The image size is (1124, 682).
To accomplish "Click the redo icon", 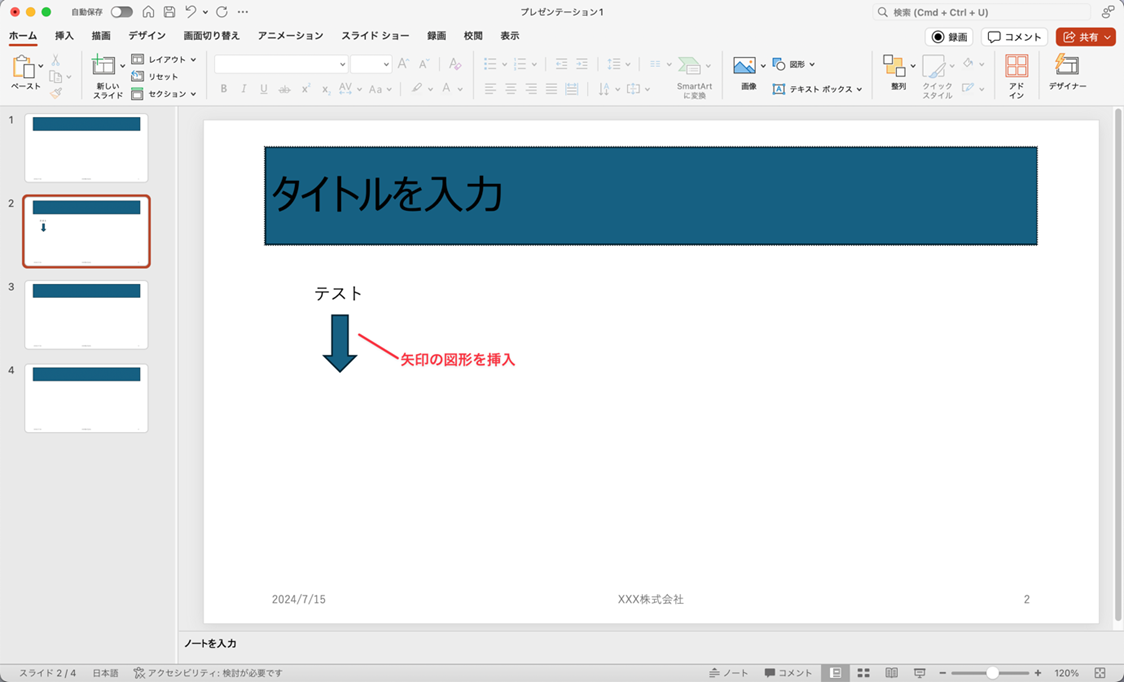I will (222, 12).
